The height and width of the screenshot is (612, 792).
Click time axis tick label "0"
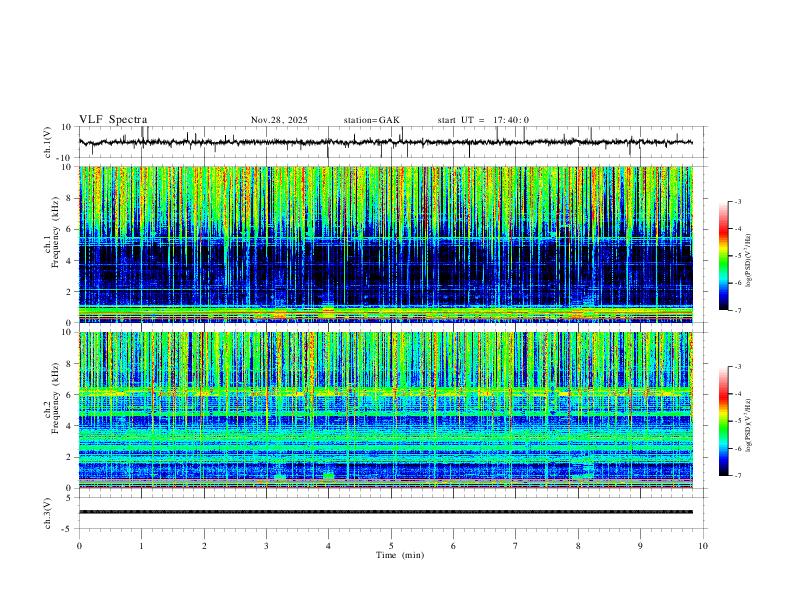(79, 546)
